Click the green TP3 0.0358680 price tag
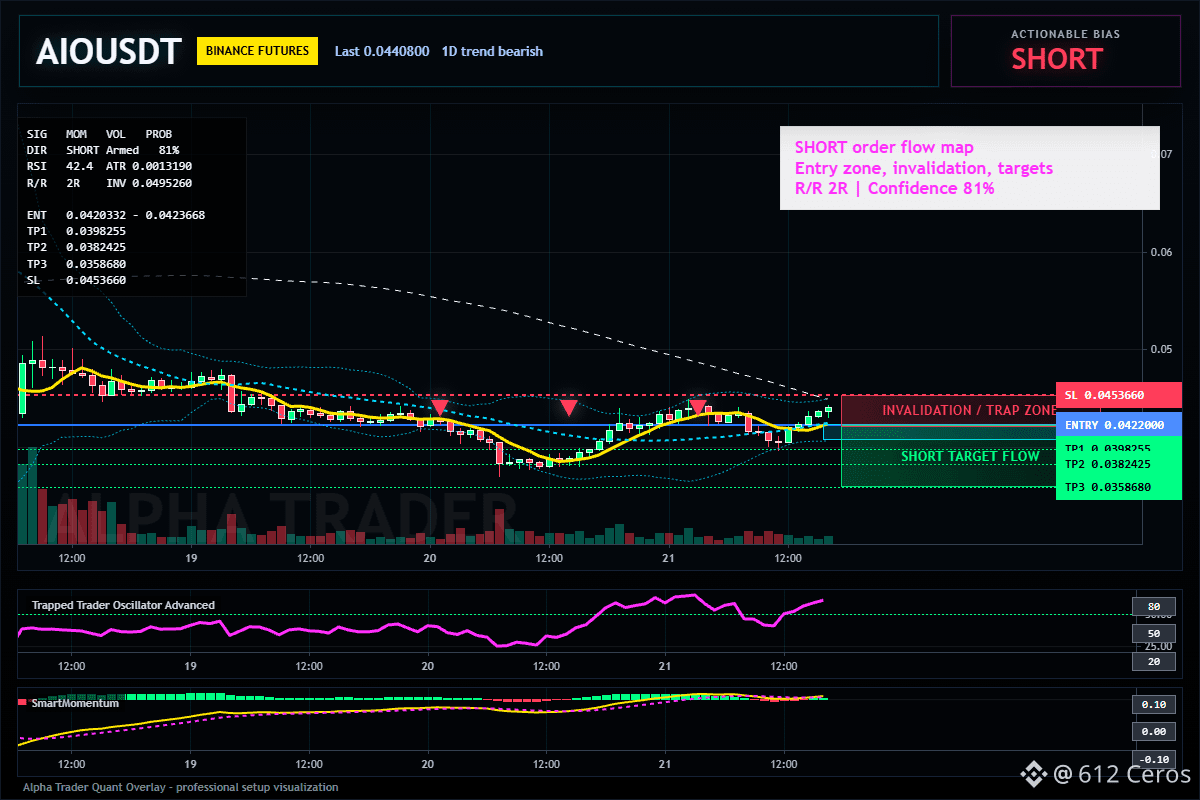The width and height of the screenshot is (1200, 800). (x=1118, y=487)
